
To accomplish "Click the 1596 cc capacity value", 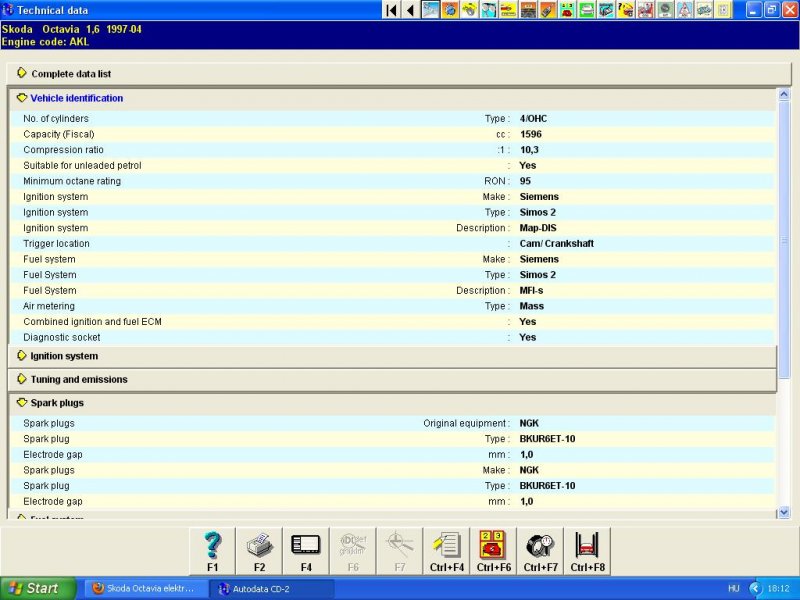I will point(531,134).
